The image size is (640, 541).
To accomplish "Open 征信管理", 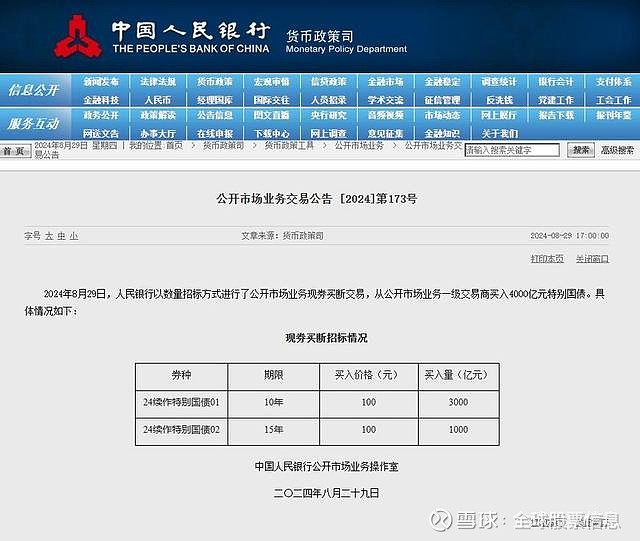I will point(442,100).
